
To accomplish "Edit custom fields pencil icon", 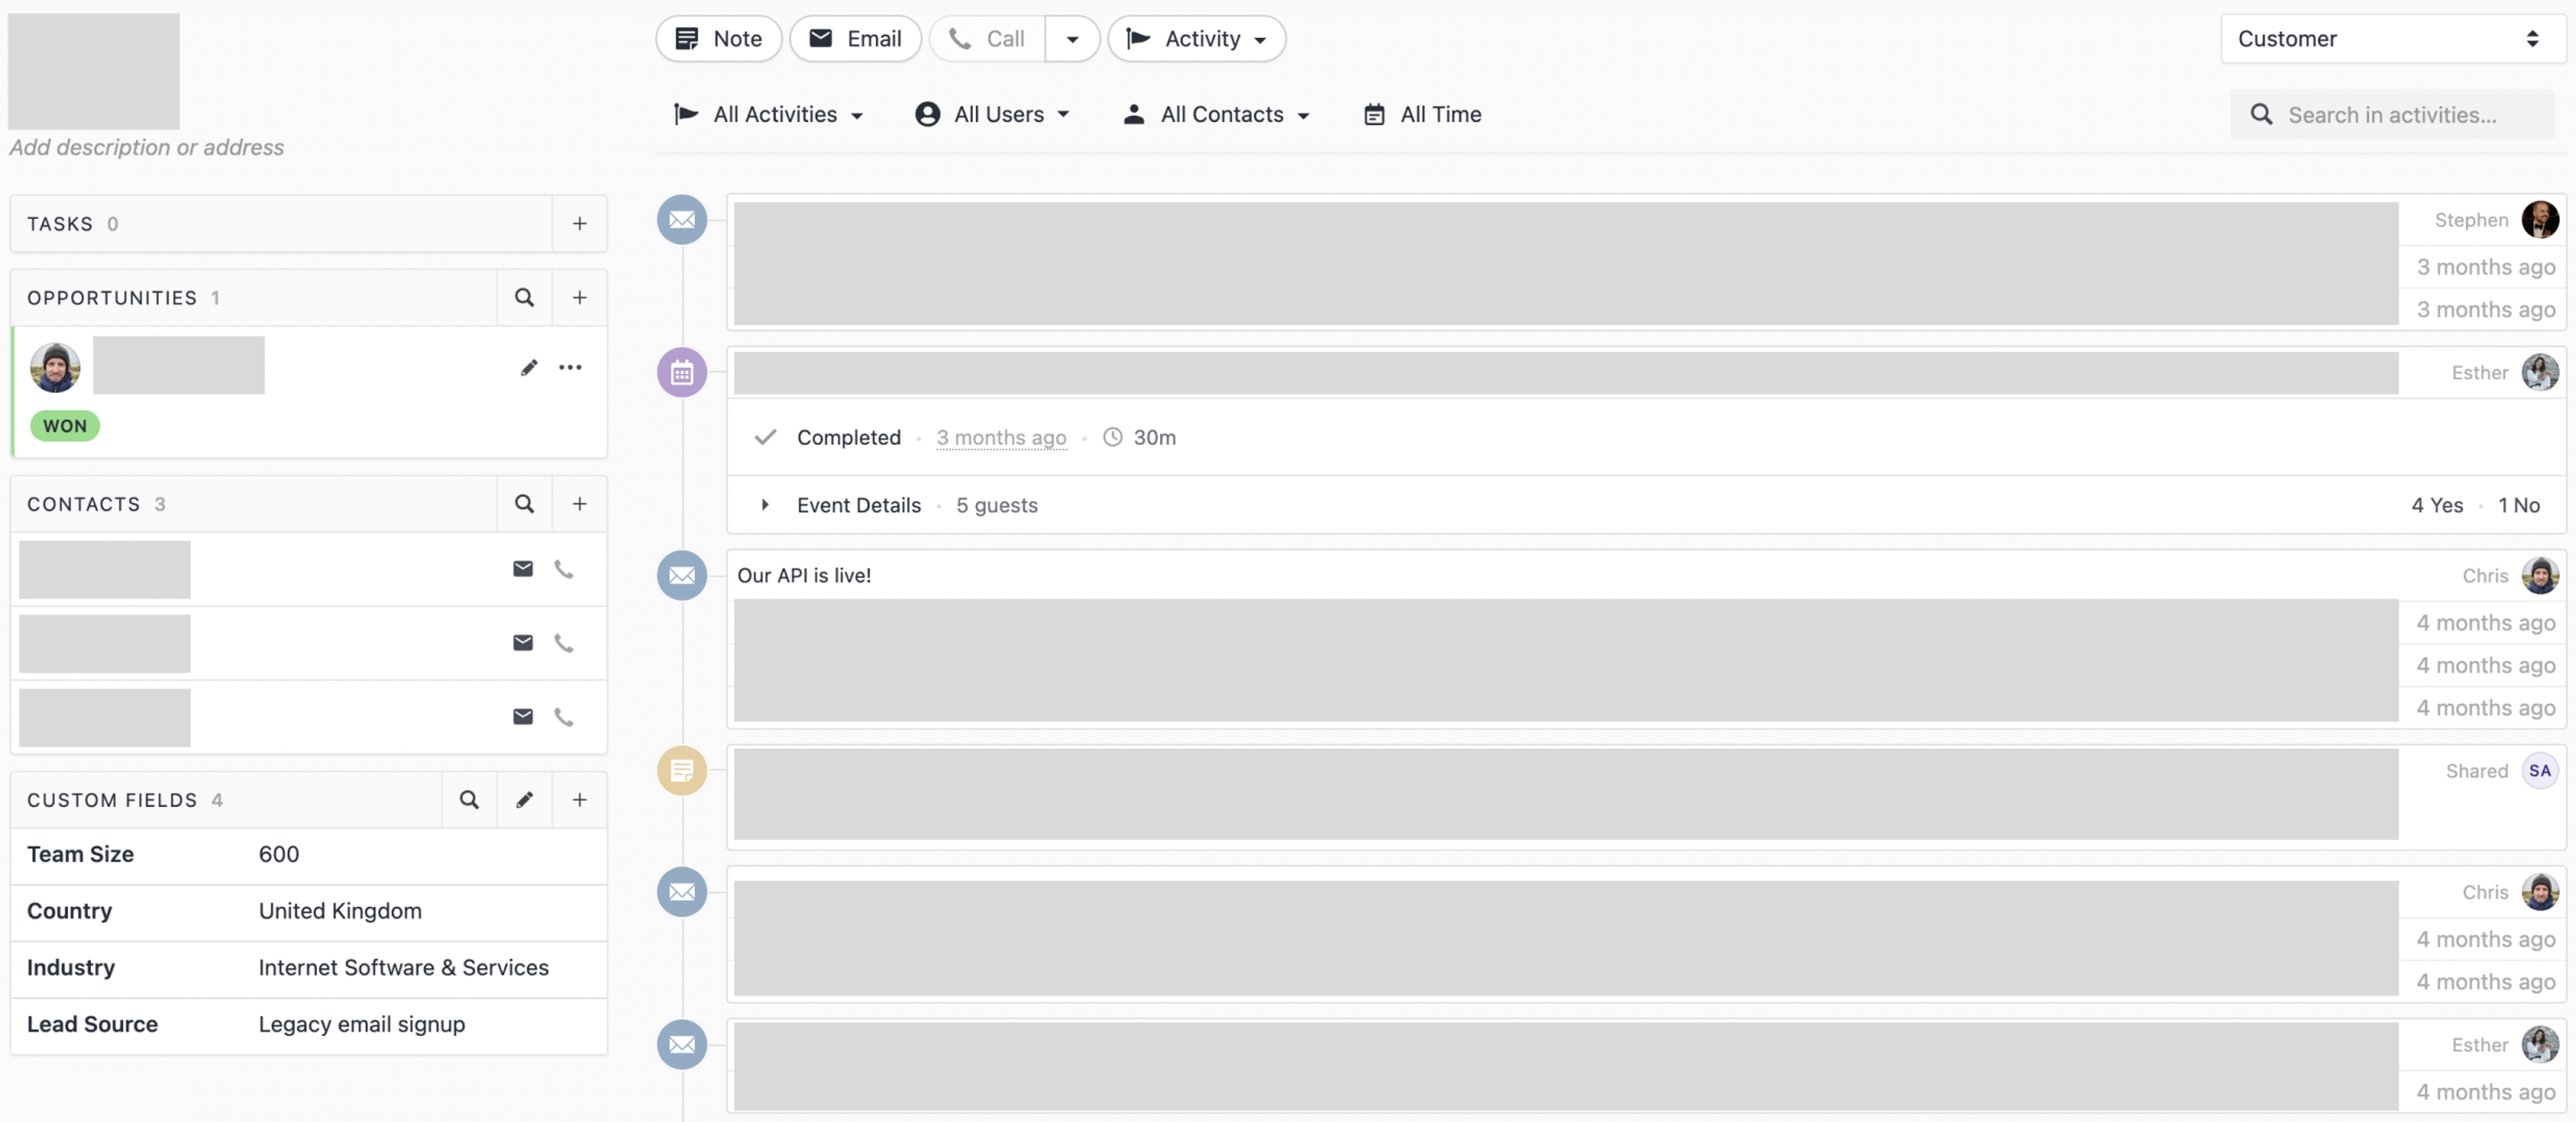I will pyautogui.click(x=524, y=799).
